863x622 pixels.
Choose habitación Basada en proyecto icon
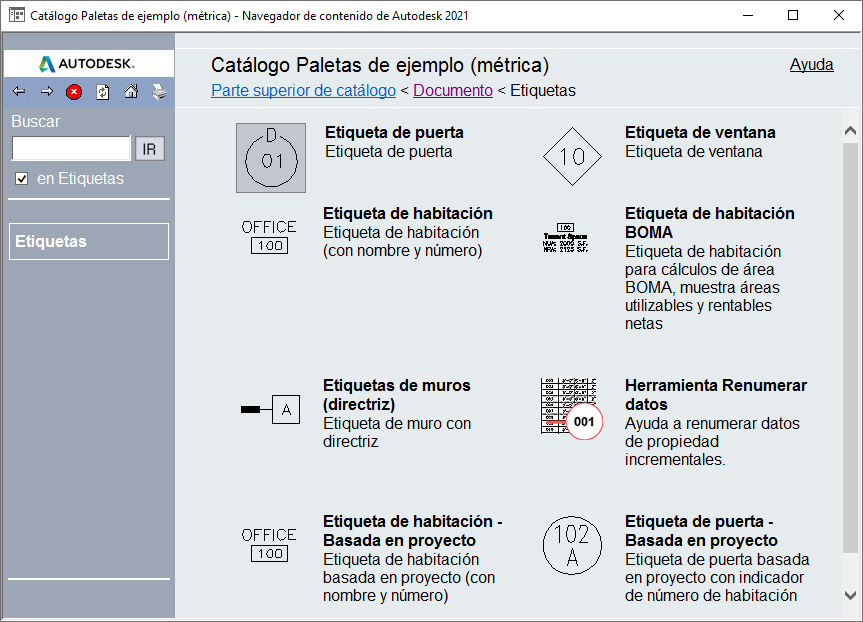tap(269, 545)
